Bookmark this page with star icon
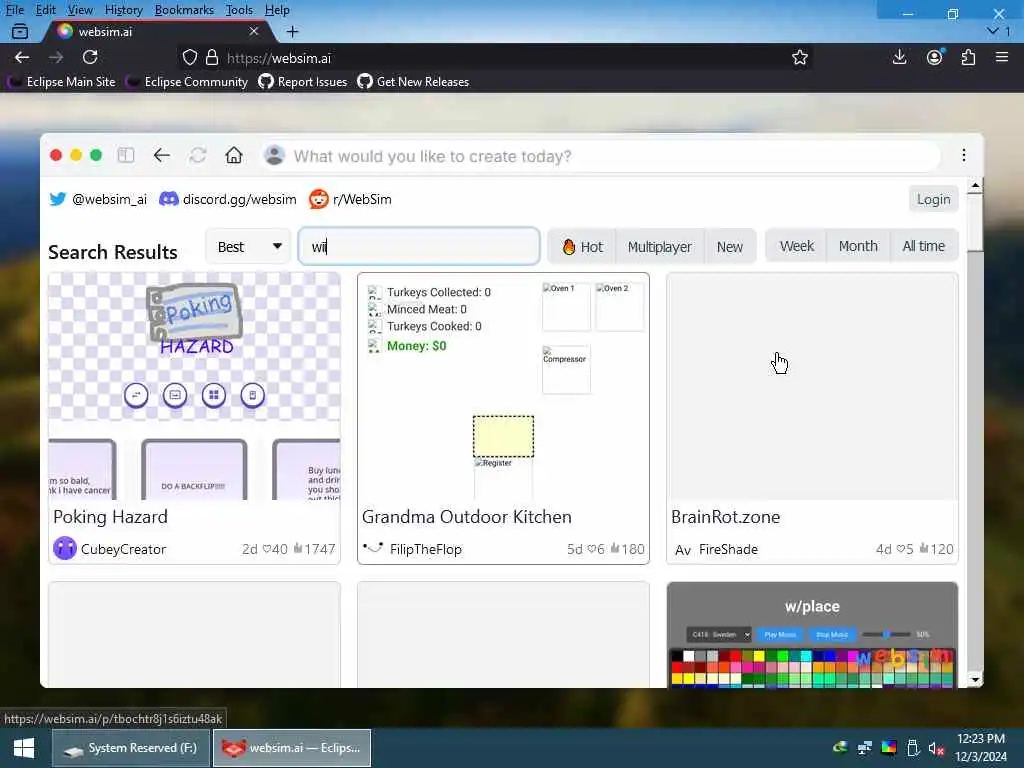This screenshot has width=1024, height=768. click(x=799, y=57)
